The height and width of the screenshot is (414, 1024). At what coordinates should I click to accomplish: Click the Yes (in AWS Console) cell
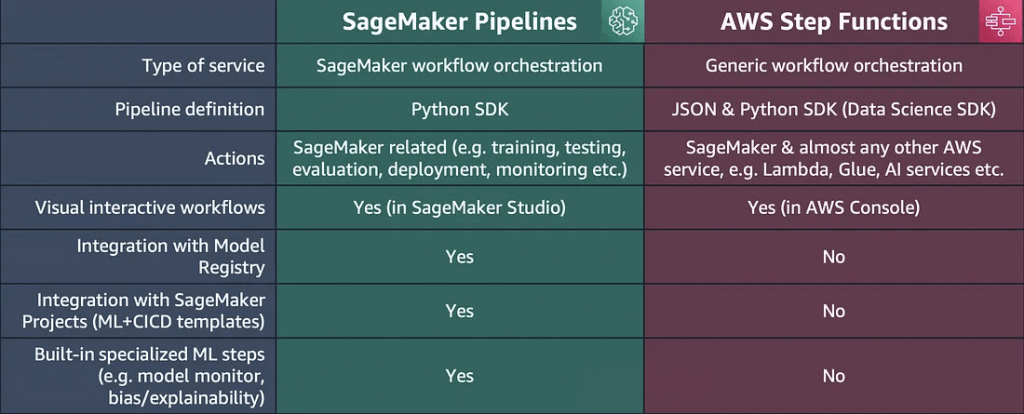point(834,208)
